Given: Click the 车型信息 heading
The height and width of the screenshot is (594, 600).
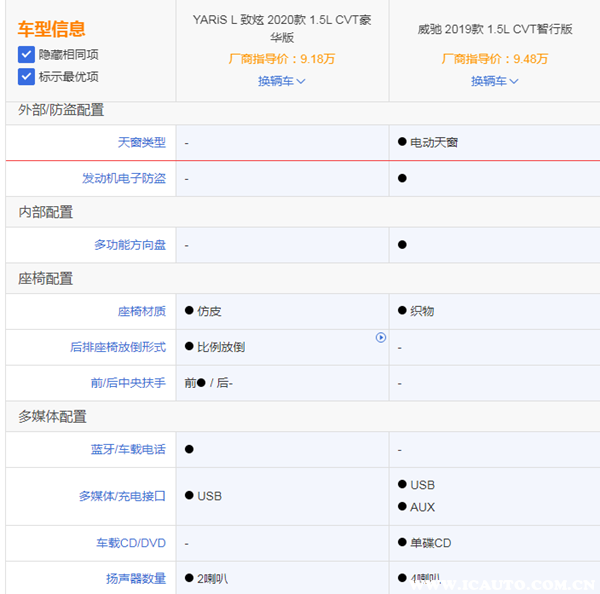Looking at the screenshot, I should pos(51,29).
